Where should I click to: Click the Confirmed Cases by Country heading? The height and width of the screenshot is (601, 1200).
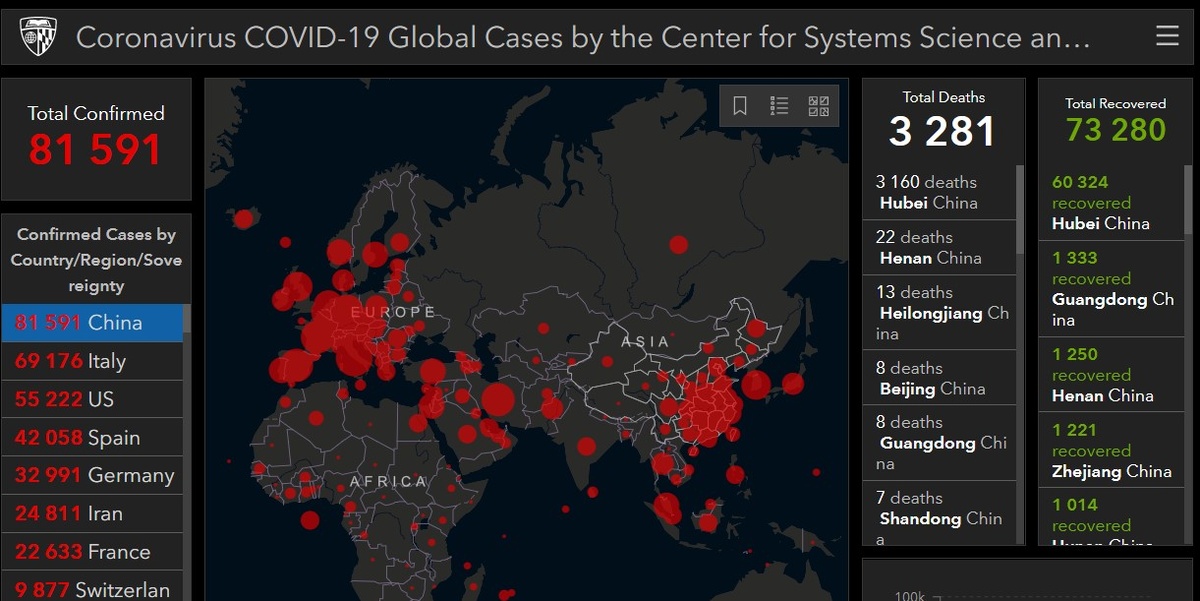pyautogui.click(x=96, y=260)
